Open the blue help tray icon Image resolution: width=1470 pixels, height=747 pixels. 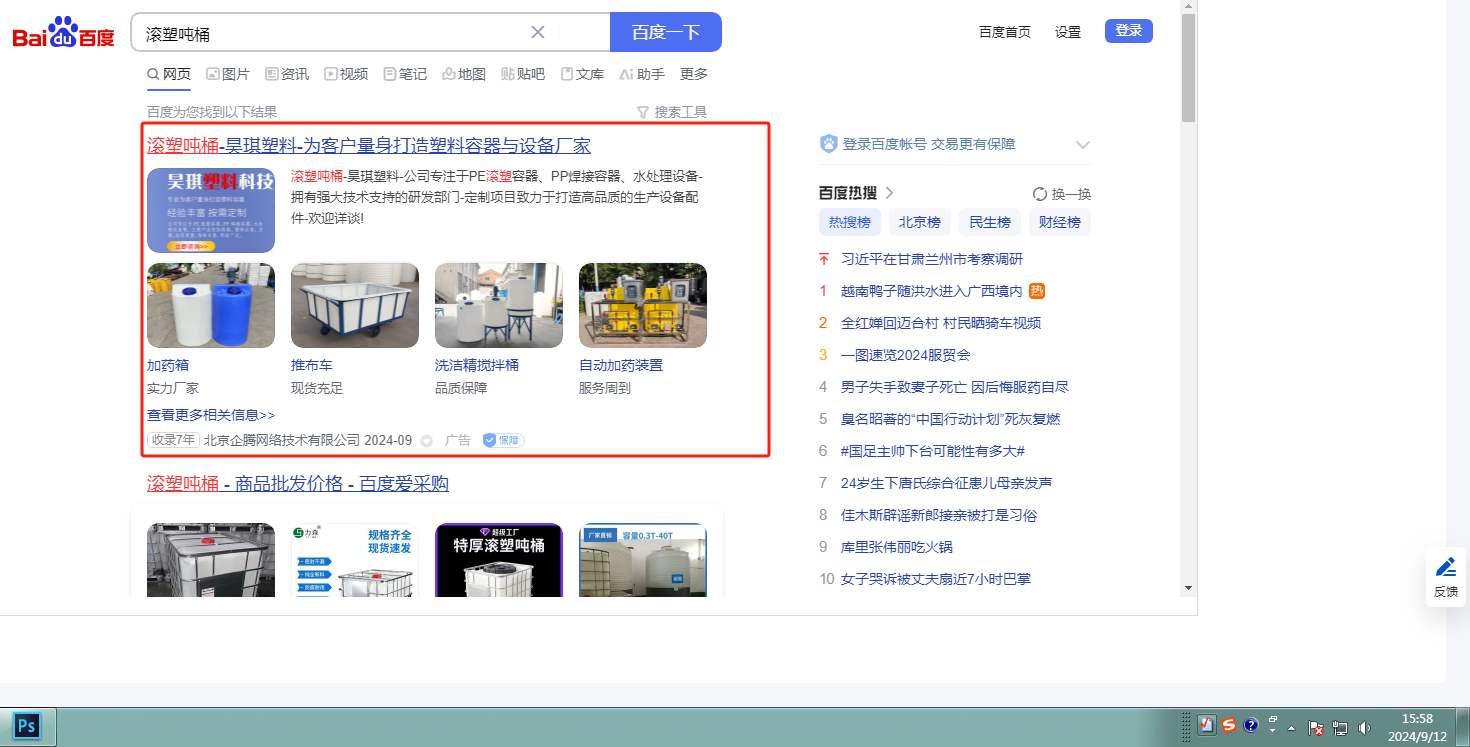pos(1250,725)
